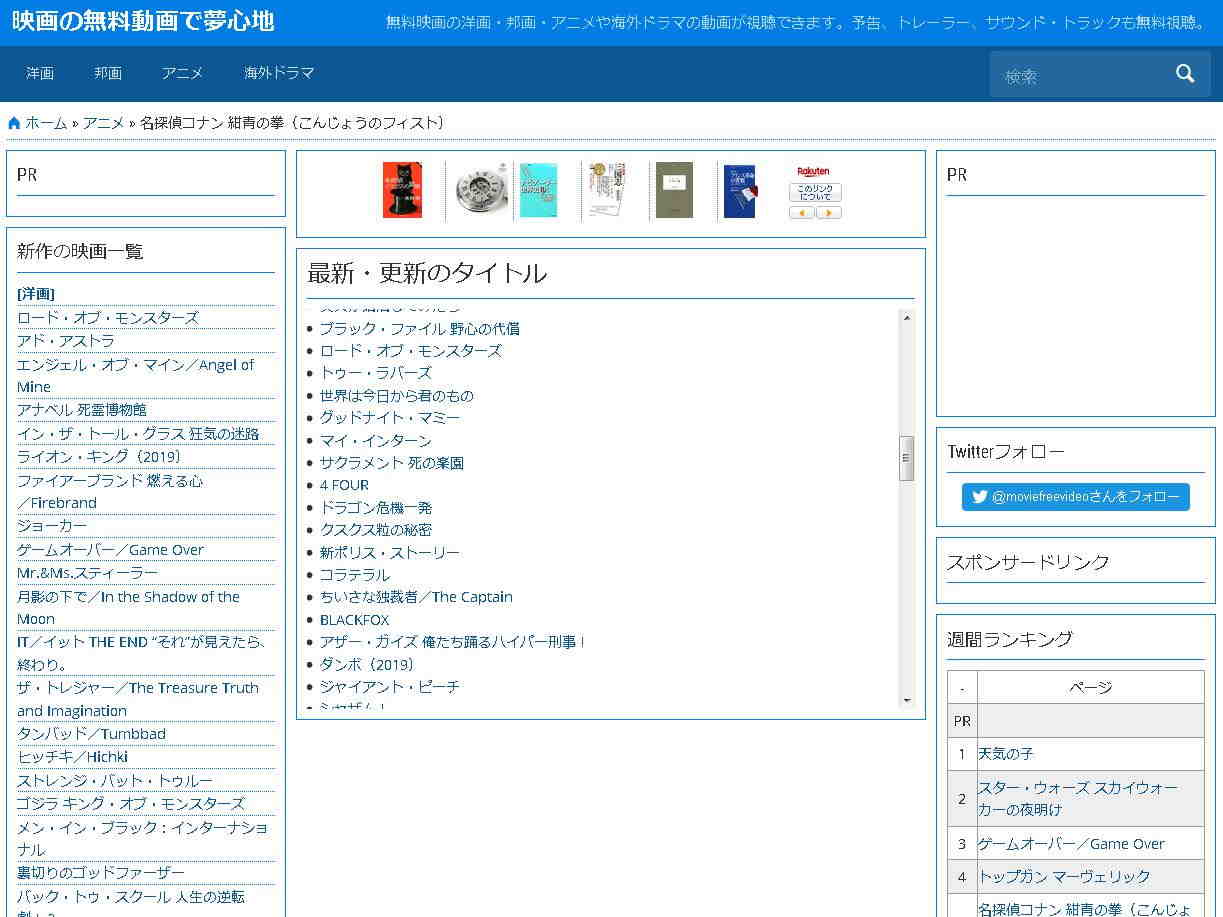The width and height of the screenshot is (1223, 917).
Task: Open the olive gray book thumbnail
Action: (674, 190)
